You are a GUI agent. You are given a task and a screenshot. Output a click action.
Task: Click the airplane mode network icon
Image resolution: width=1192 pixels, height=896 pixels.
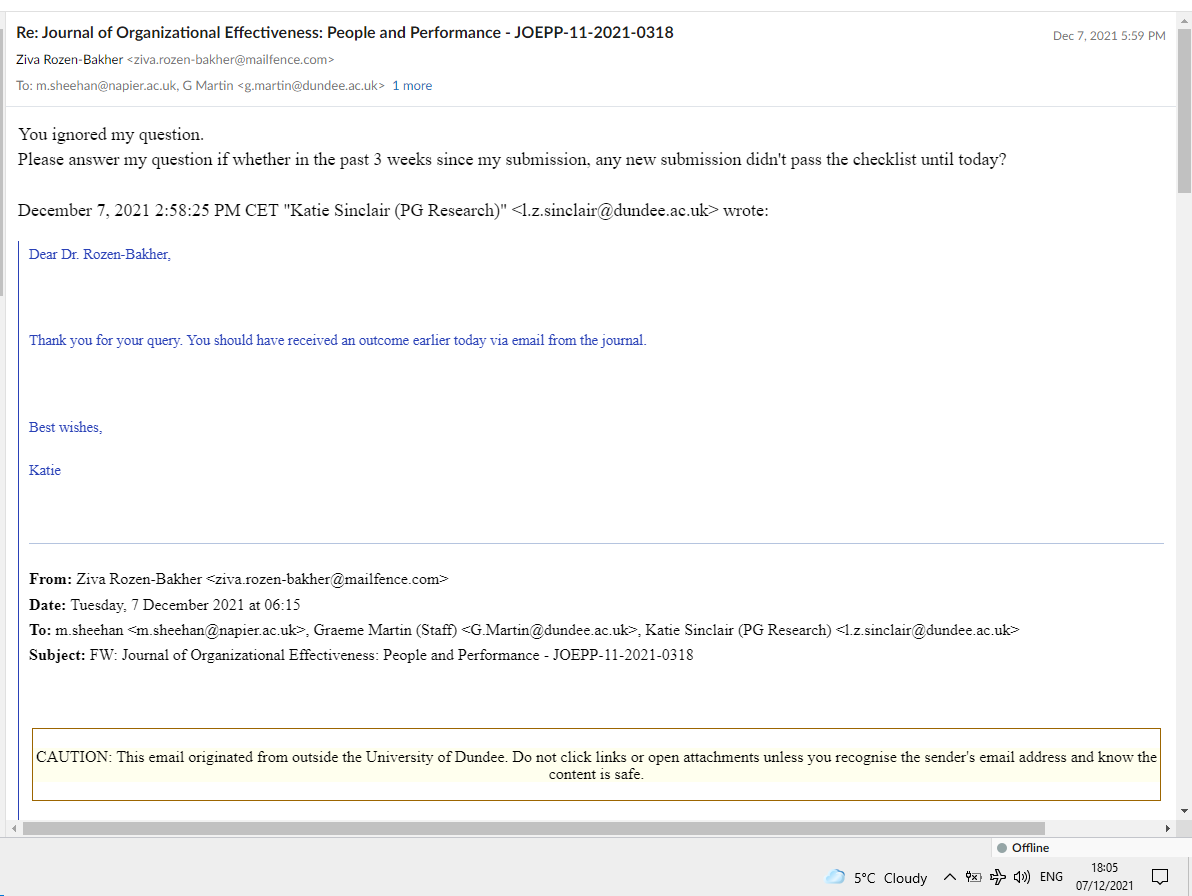(997, 877)
